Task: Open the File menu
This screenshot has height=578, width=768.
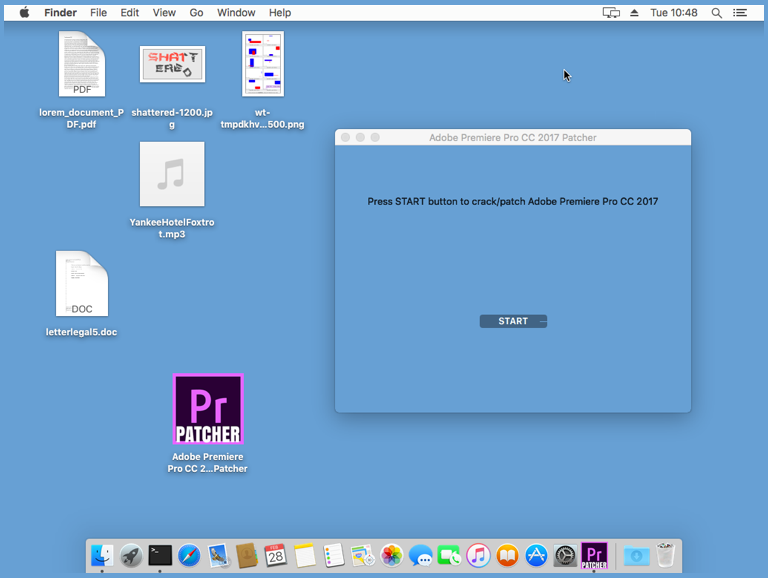Action: tap(98, 13)
